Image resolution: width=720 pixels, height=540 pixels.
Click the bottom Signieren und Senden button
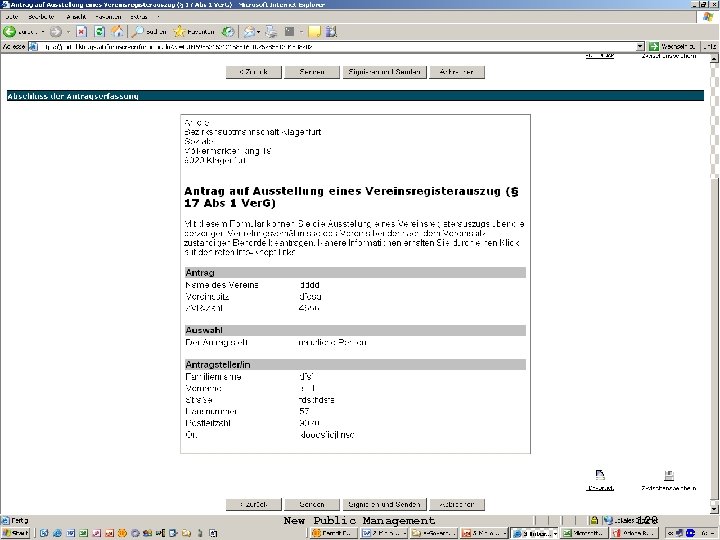(x=384, y=504)
